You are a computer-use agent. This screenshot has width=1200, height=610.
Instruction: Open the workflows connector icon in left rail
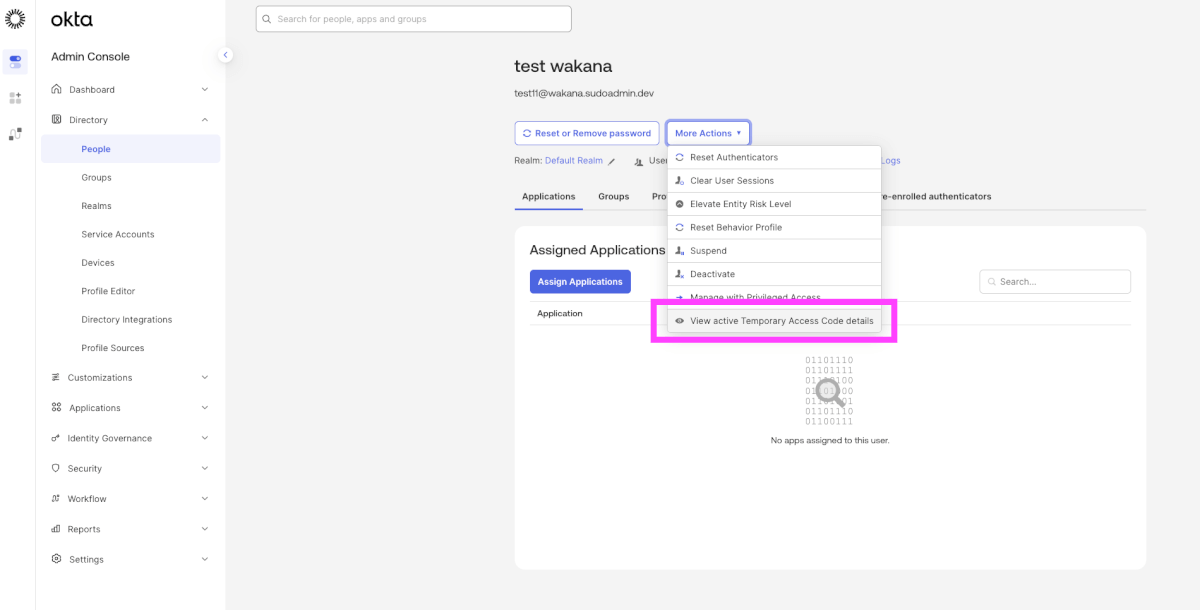[x=15, y=134]
